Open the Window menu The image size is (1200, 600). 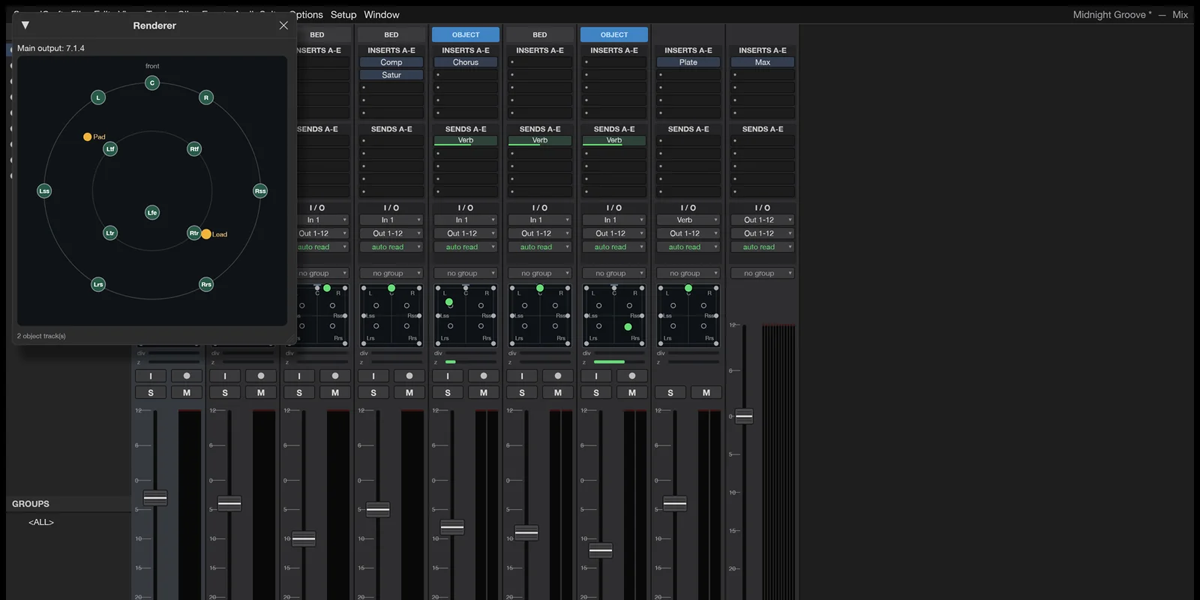click(x=381, y=15)
